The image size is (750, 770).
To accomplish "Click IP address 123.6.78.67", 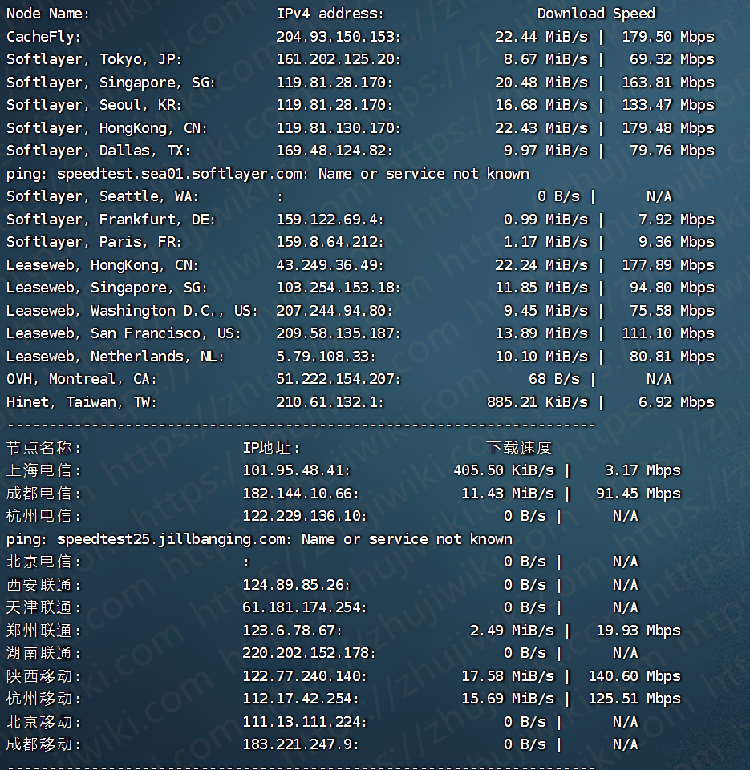I will tap(292, 631).
